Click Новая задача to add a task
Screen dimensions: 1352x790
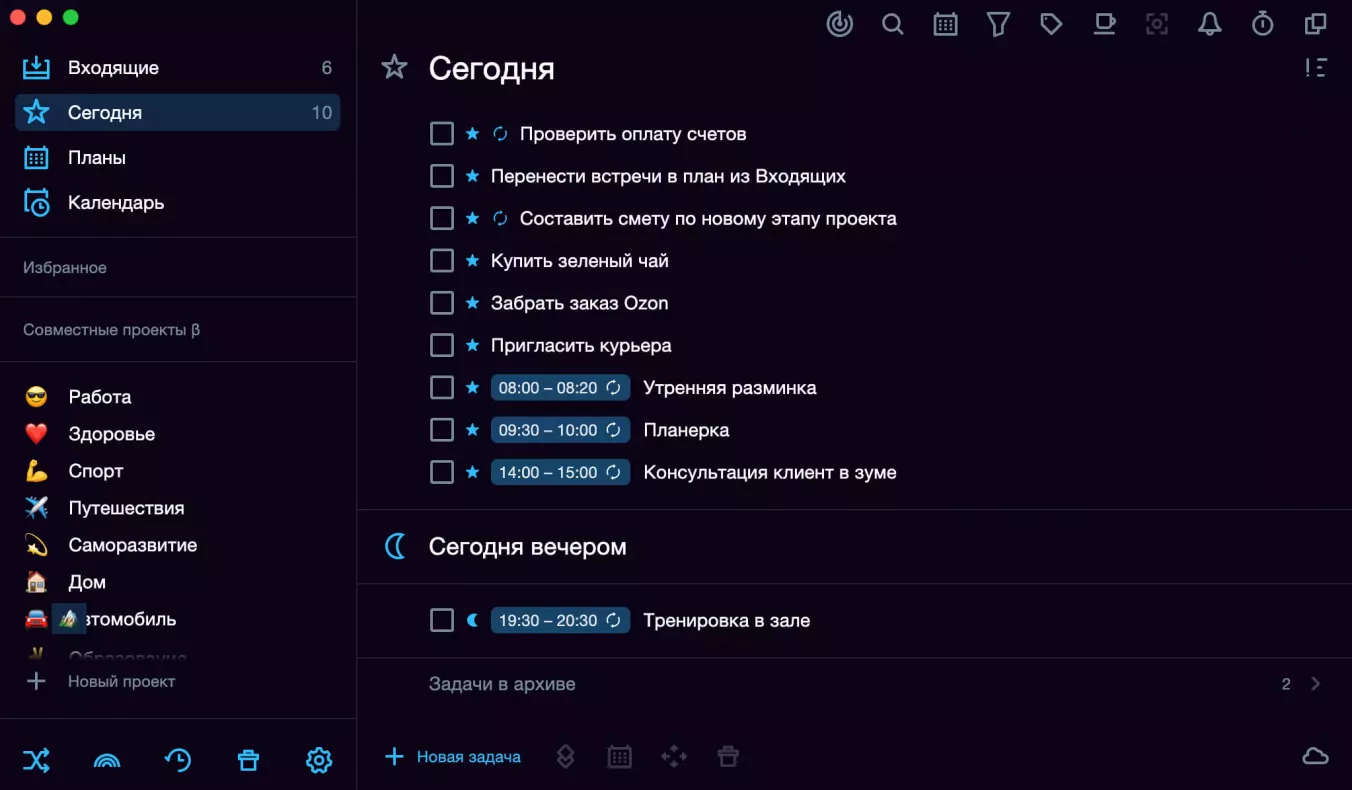453,757
